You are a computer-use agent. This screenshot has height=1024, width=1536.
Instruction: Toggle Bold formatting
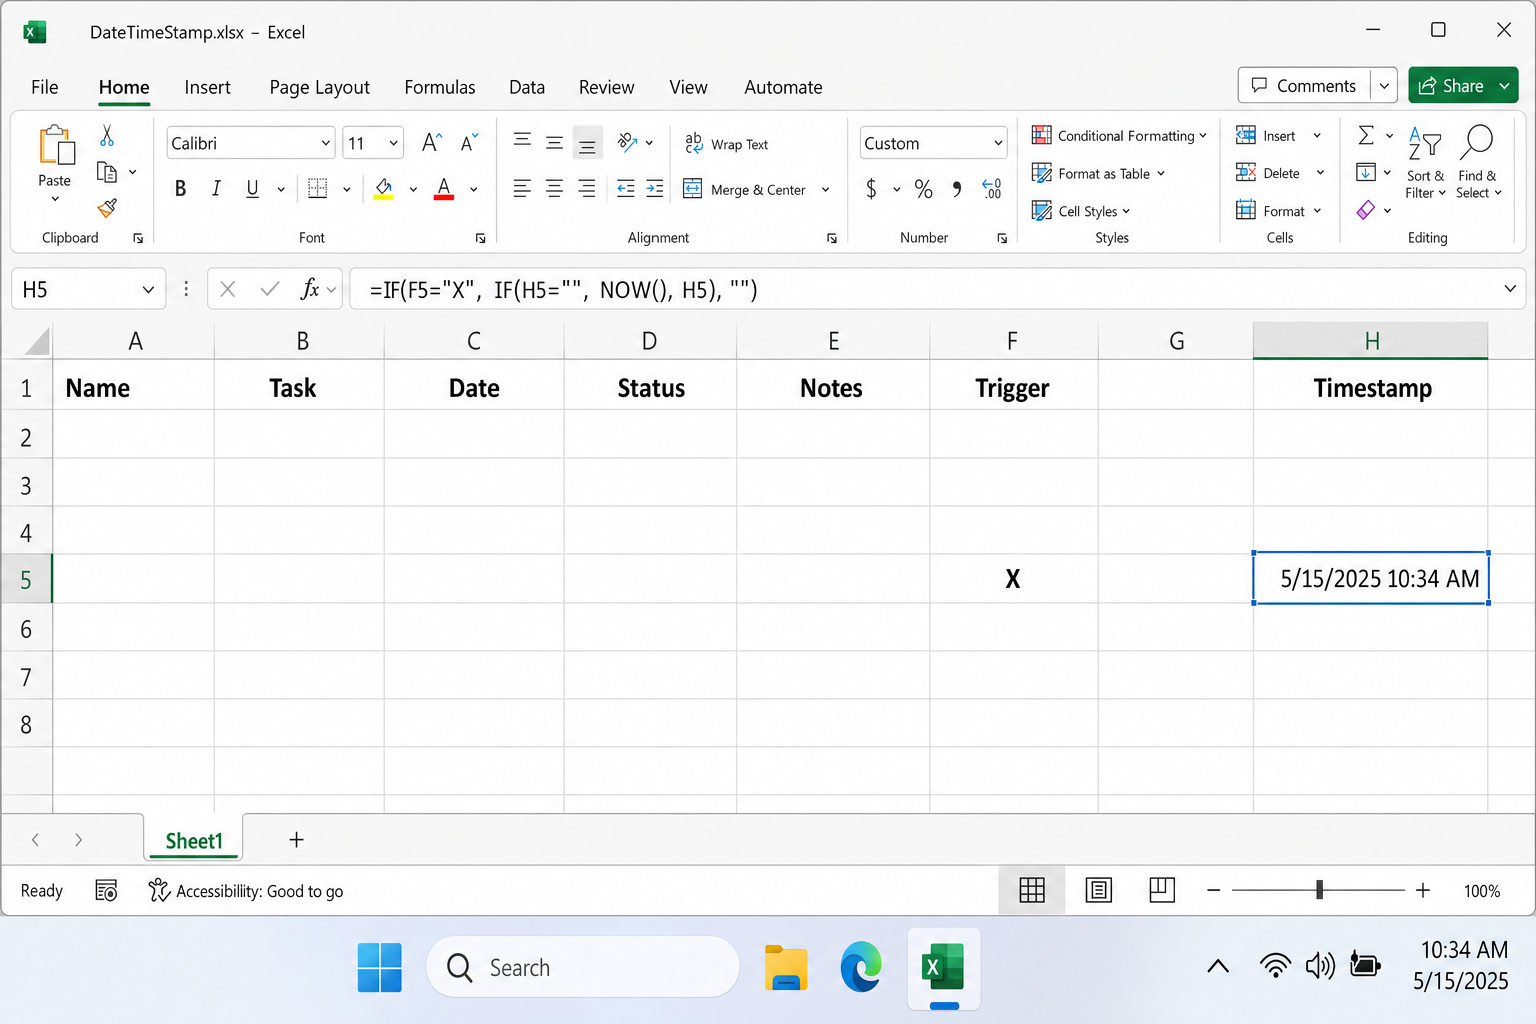coord(180,188)
